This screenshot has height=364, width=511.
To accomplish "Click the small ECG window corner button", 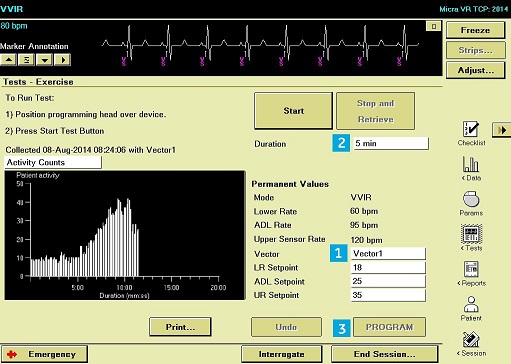I will pyautogui.click(x=434, y=26).
